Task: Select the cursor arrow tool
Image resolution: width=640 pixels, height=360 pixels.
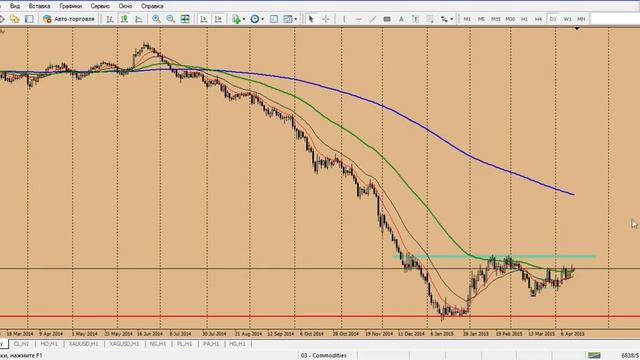Action: (311, 19)
